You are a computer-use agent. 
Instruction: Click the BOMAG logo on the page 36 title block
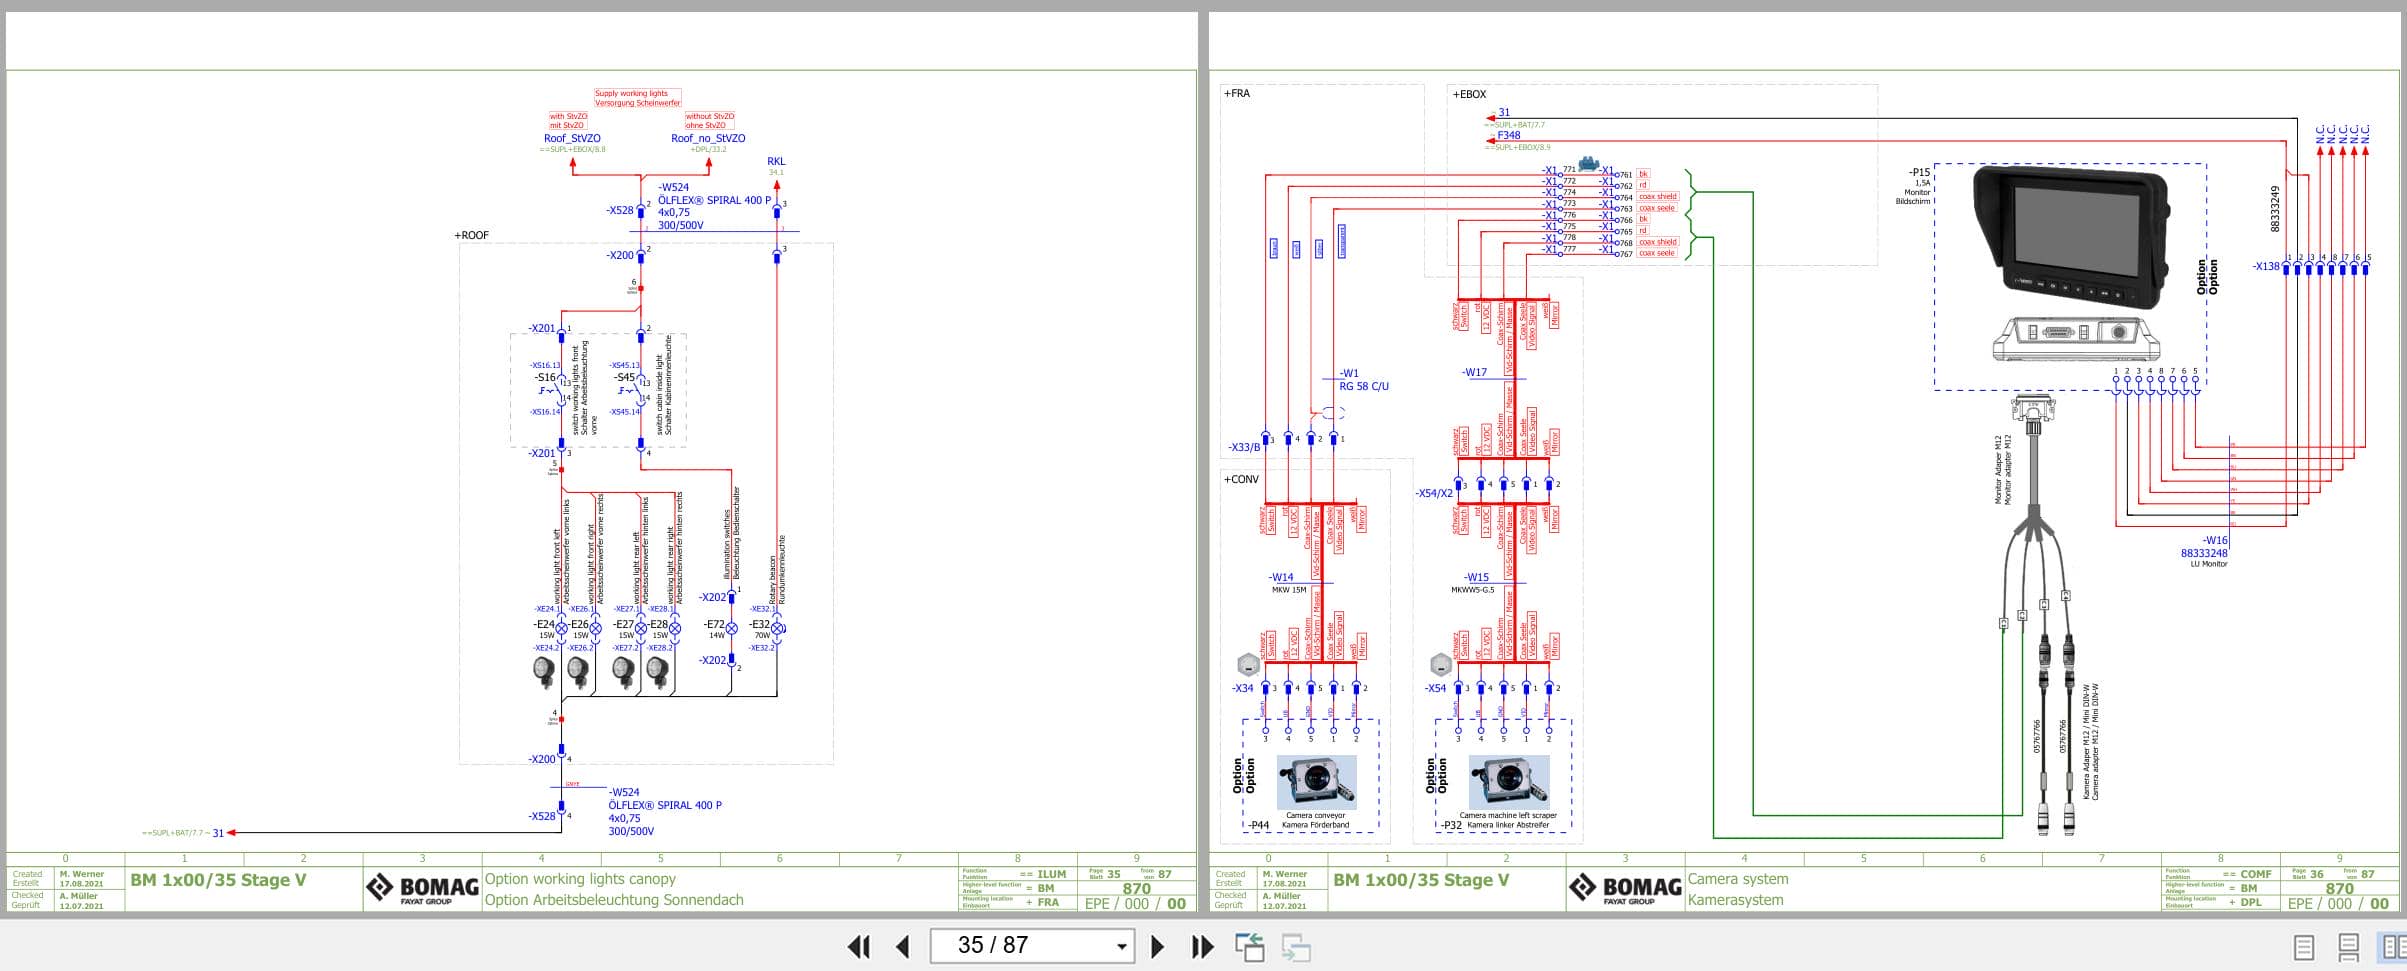(x=1624, y=888)
